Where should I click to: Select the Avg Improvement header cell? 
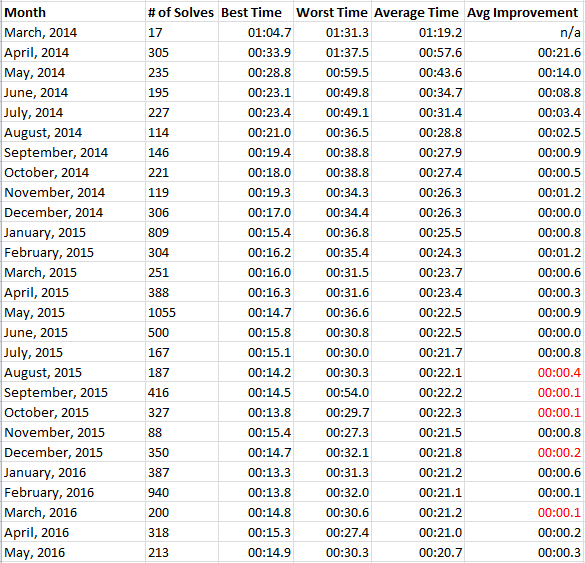tap(524, 12)
